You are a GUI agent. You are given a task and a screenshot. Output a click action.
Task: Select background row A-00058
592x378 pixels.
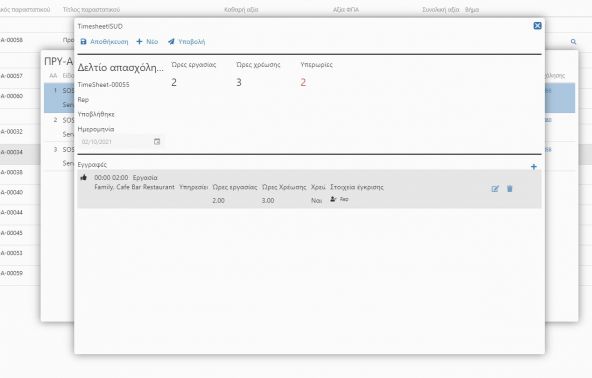(x=12, y=40)
